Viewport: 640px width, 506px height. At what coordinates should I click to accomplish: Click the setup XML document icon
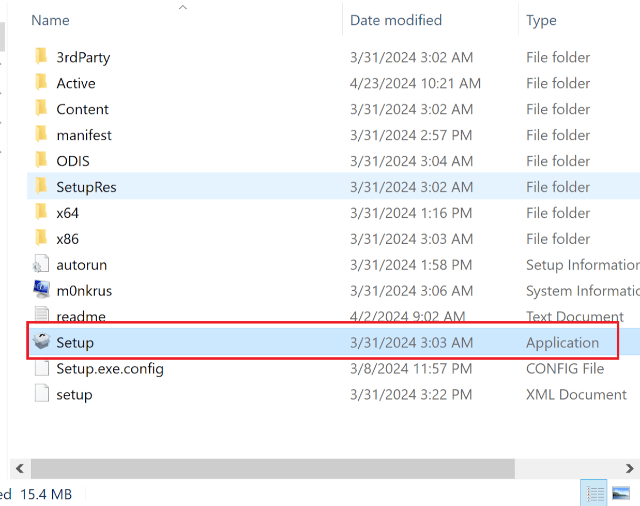[42, 393]
